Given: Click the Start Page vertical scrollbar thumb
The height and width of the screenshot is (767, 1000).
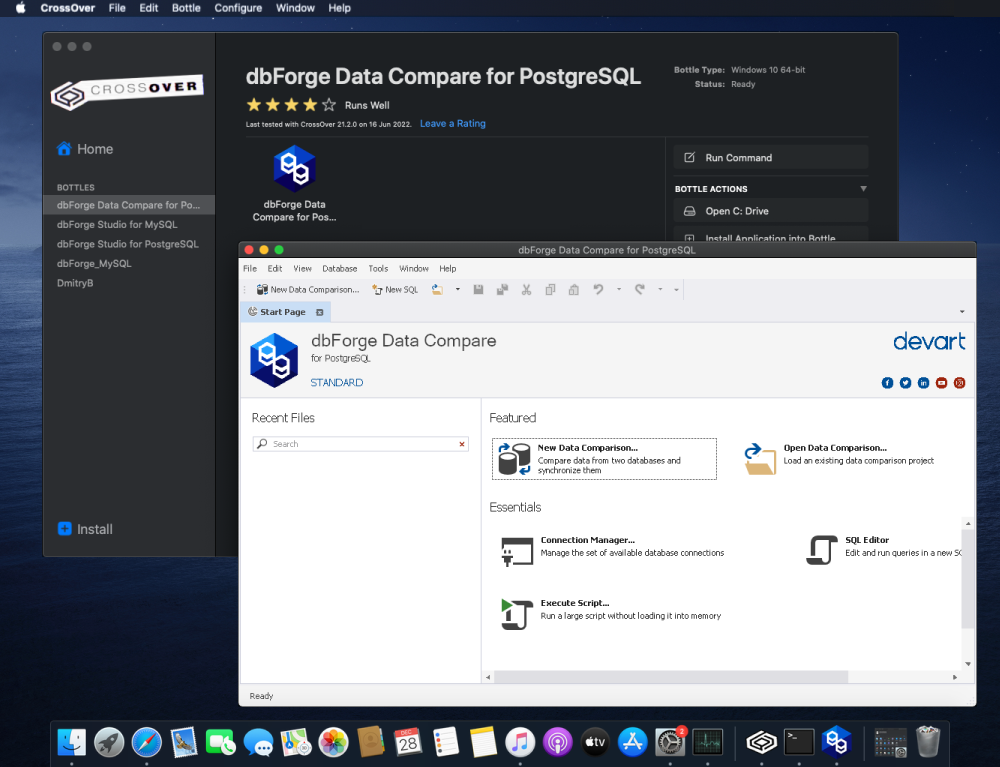Looking at the screenshot, I should 967,578.
